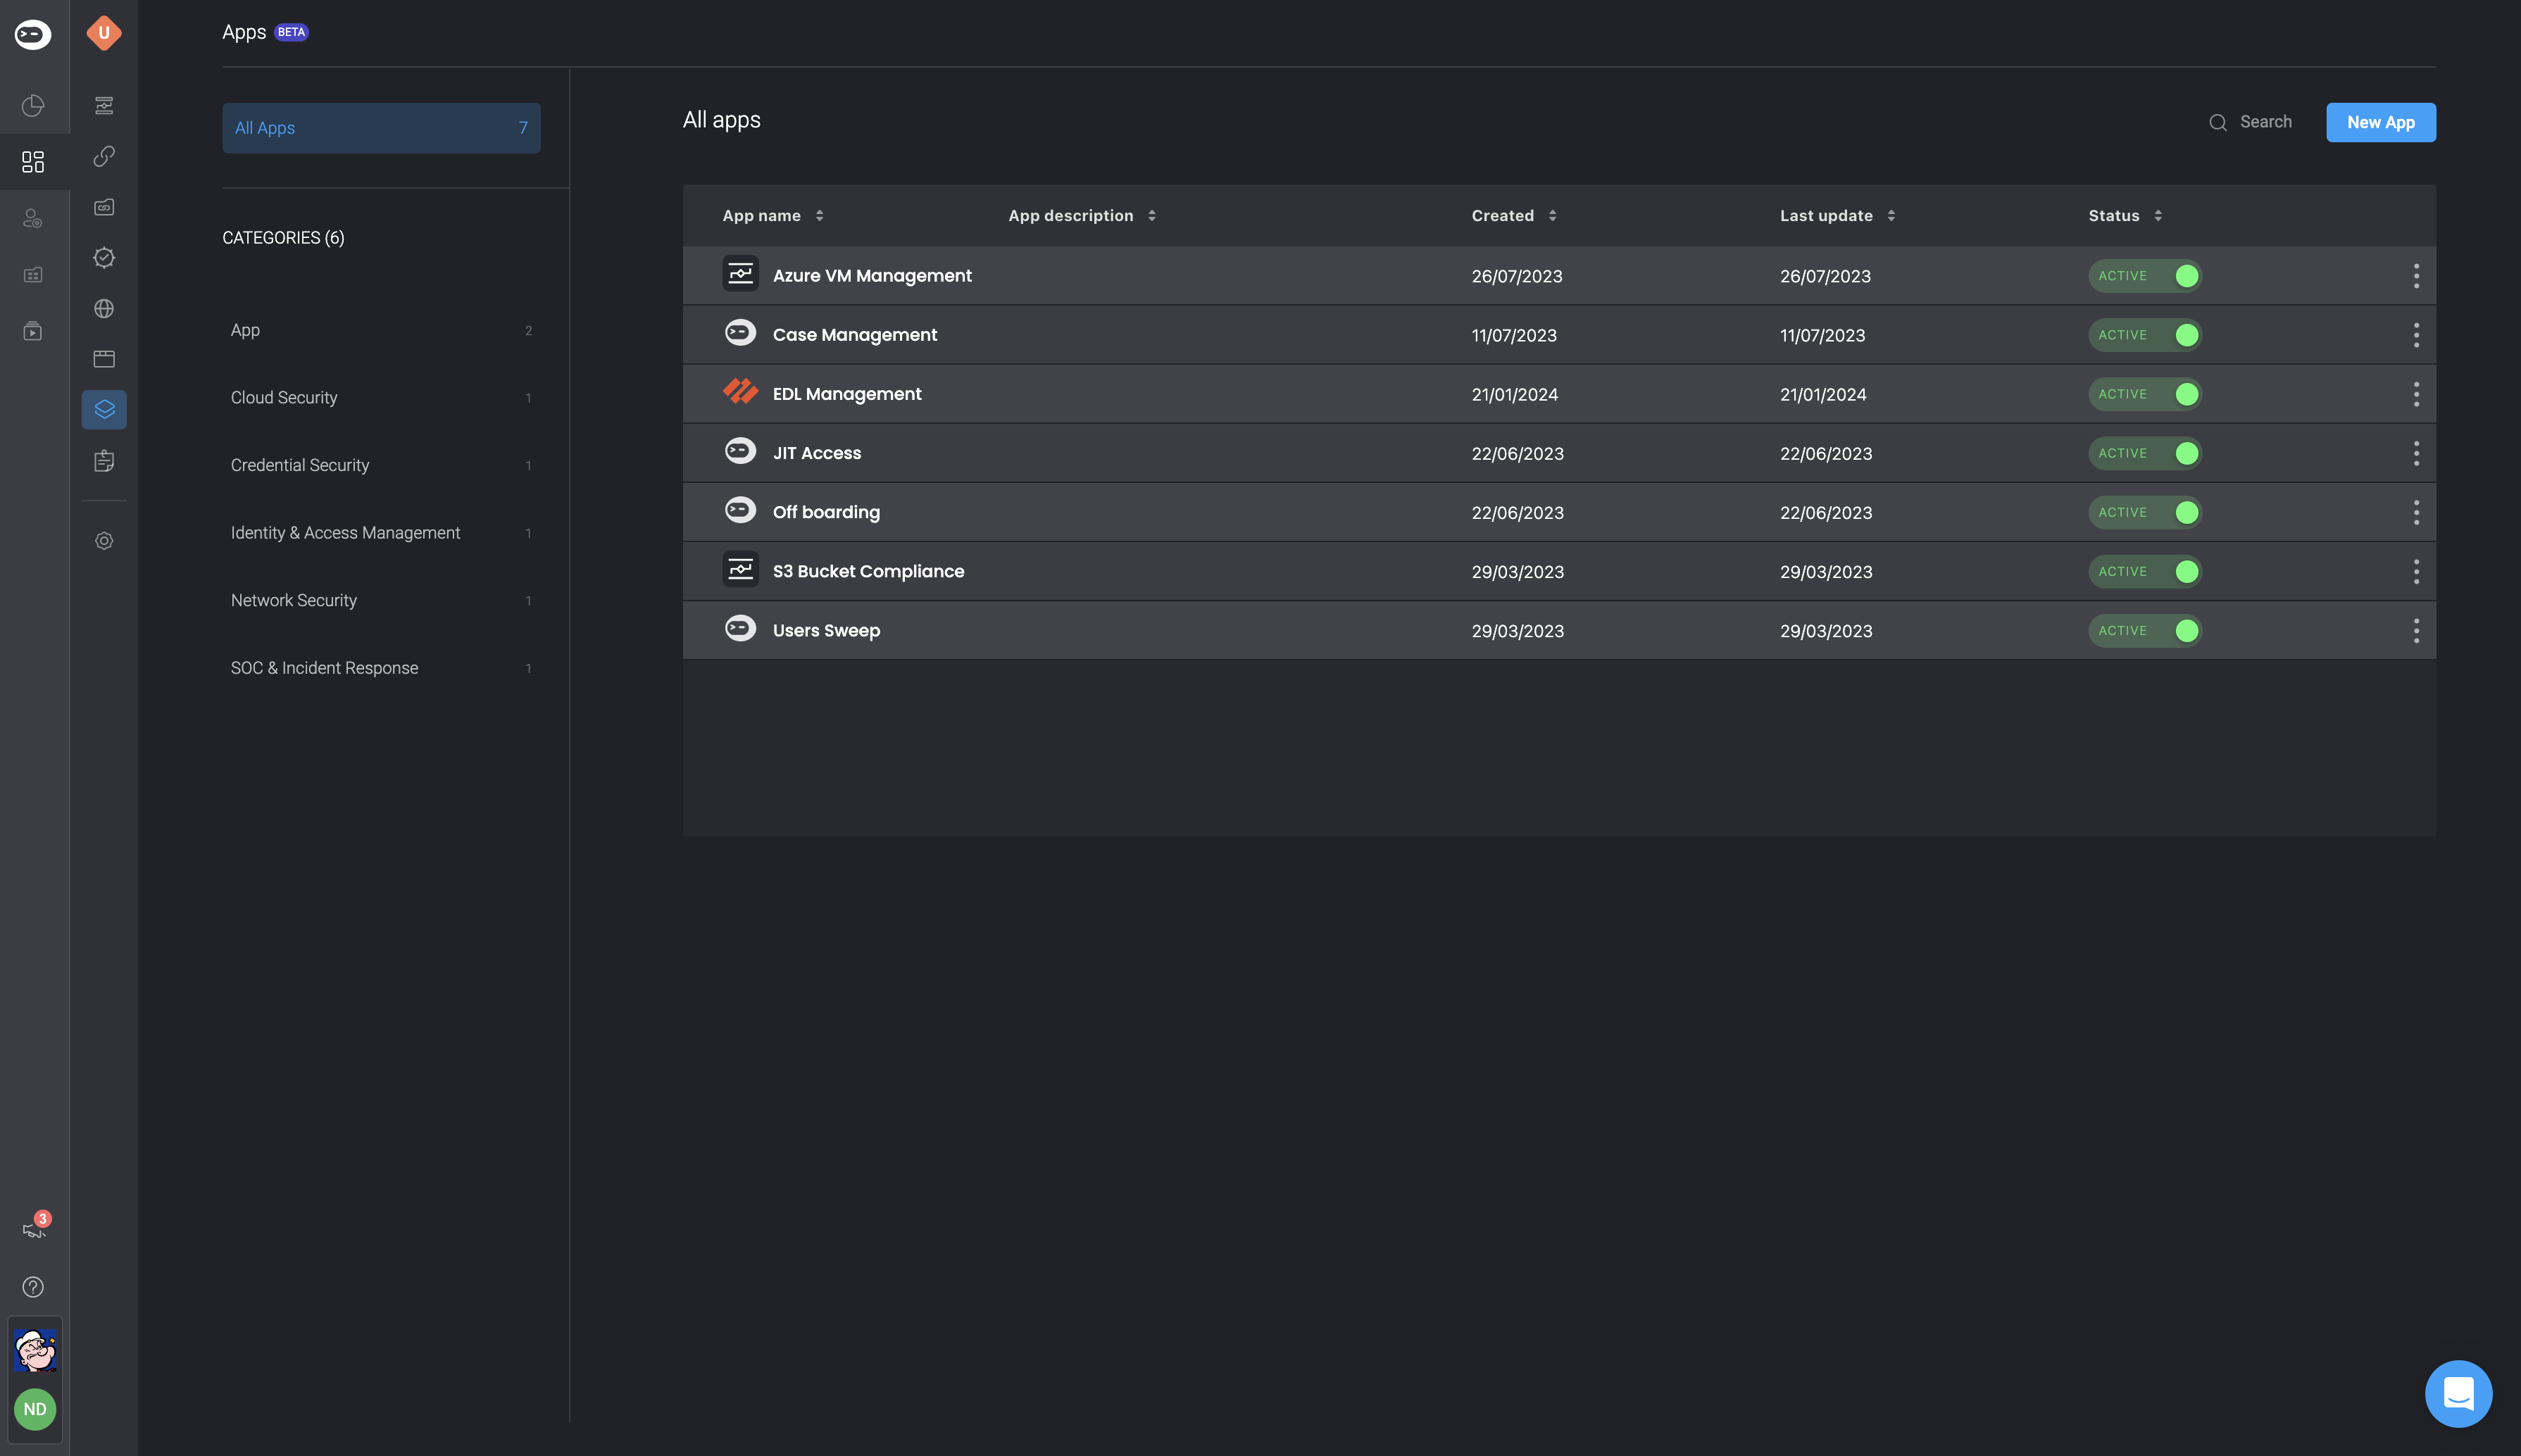This screenshot has height=1456, width=2521.
Task: Open more options for Users Sweep
Action: [x=2416, y=631]
